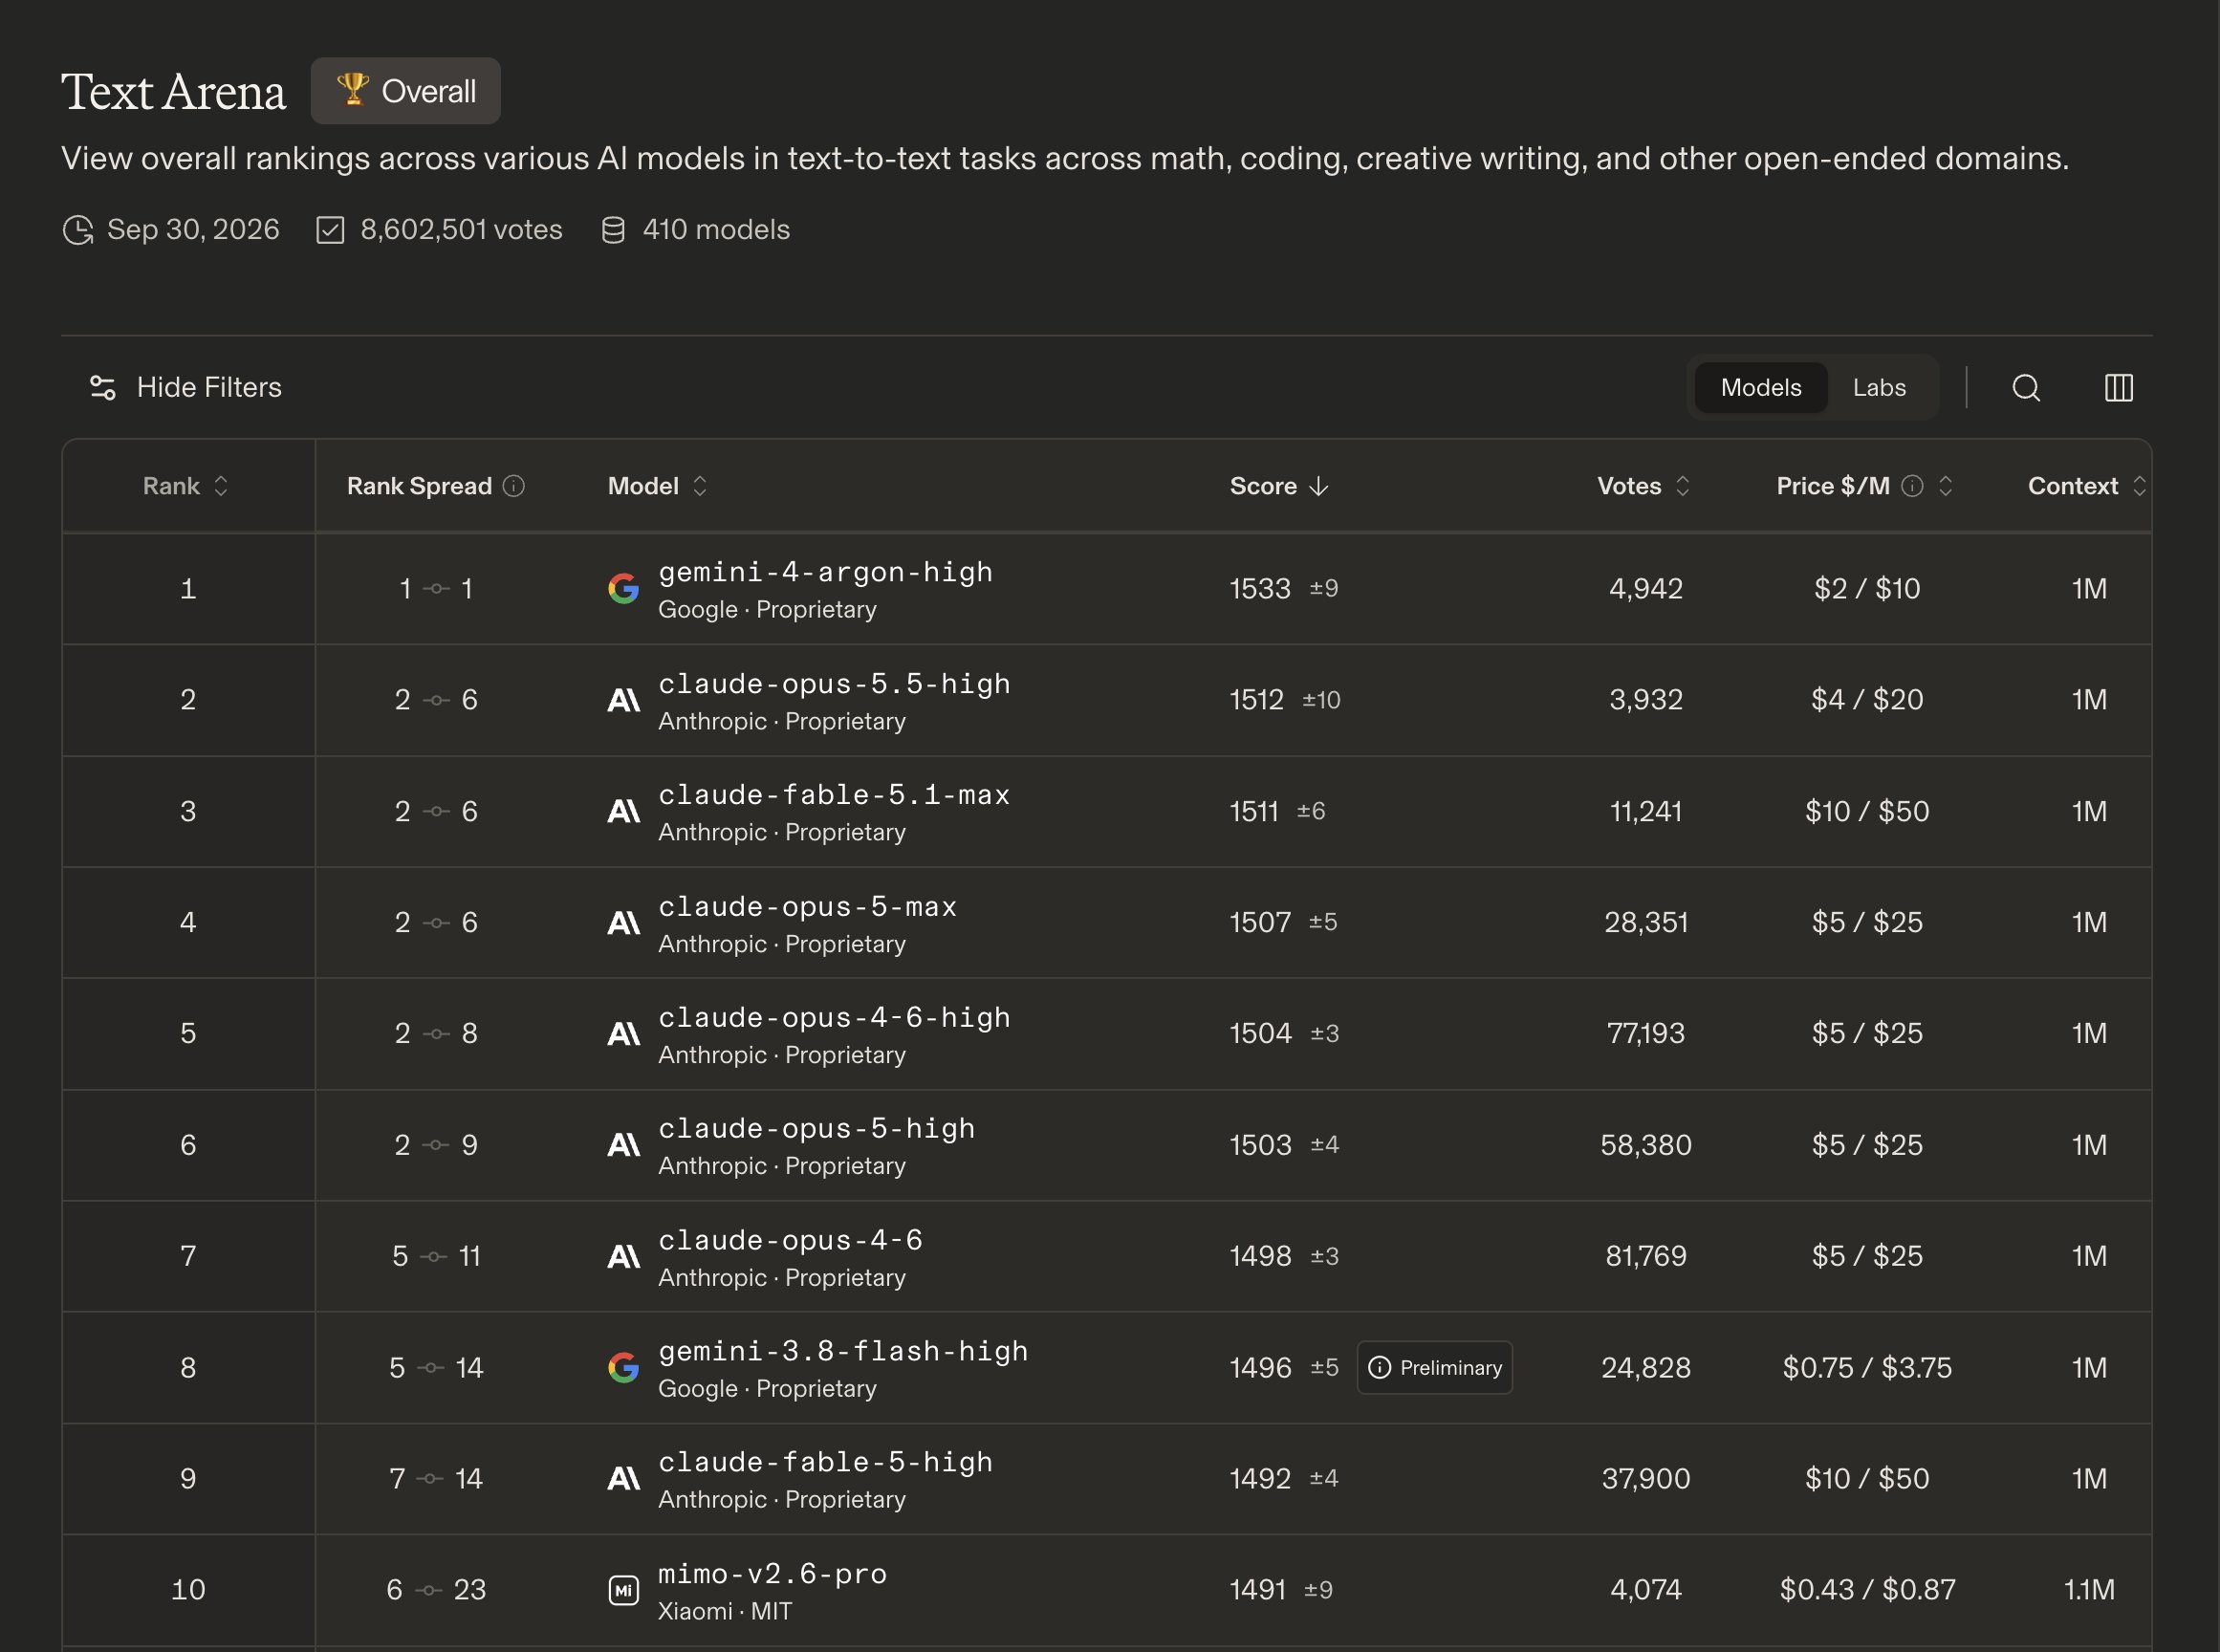The image size is (2220, 1652).
Task: Click the checkbox icon next to votes count
Action: click(x=330, y=230)
